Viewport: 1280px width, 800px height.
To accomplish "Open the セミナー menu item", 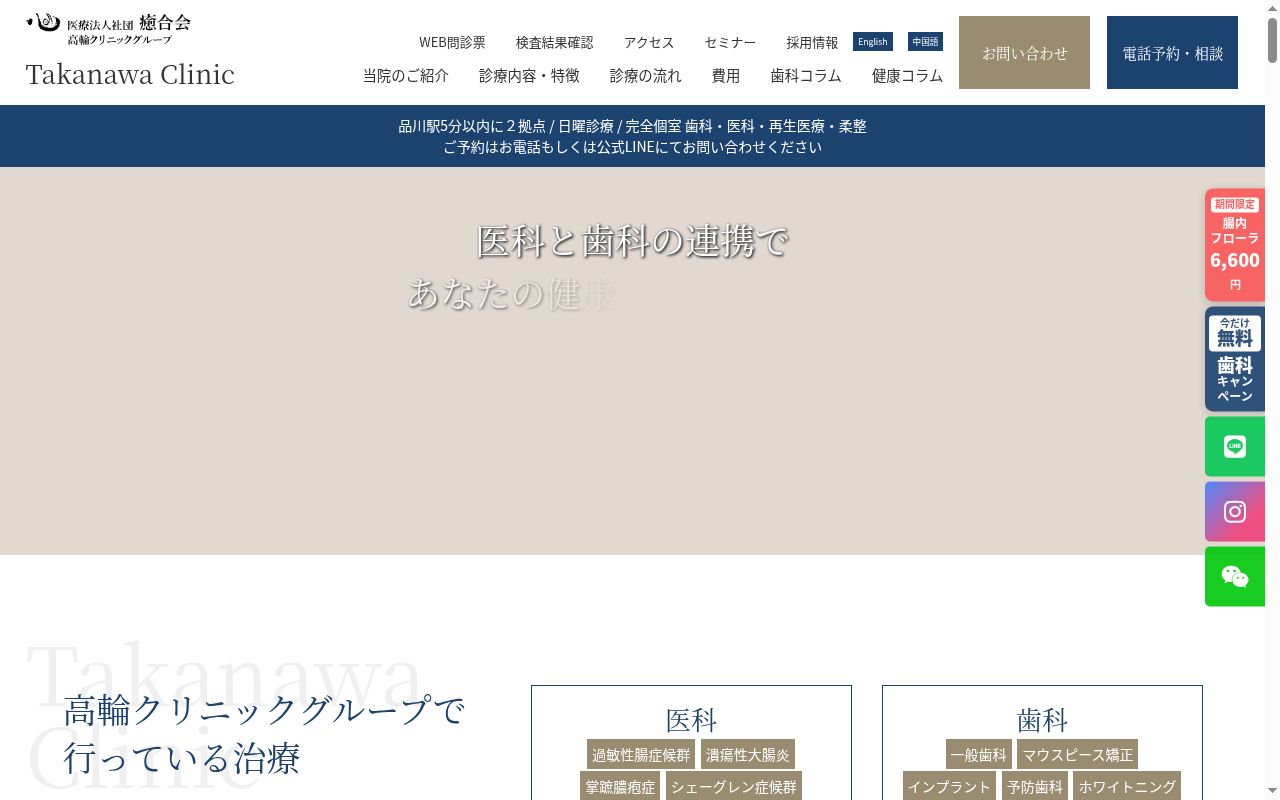I will [730, 42].
